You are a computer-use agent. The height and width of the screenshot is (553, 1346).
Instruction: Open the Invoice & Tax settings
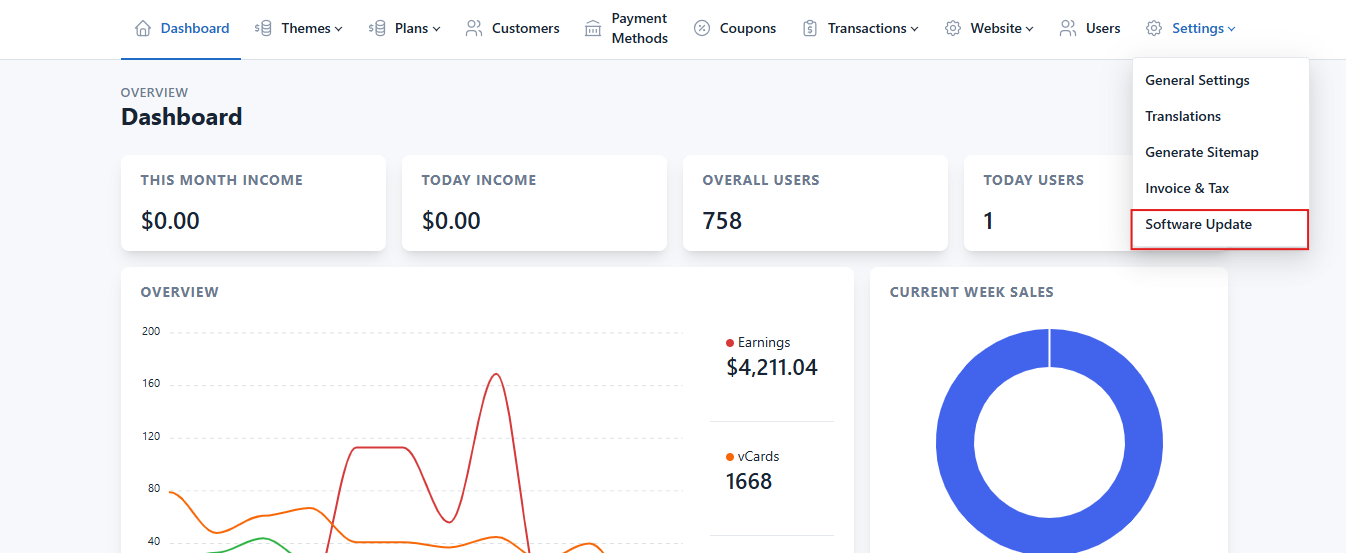point(1187,188)
